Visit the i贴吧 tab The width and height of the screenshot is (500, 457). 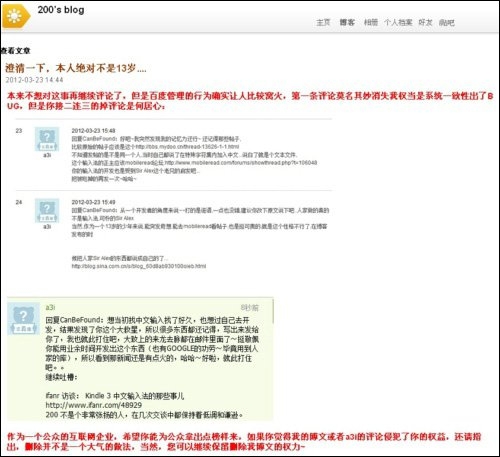[x=446, y=23]
